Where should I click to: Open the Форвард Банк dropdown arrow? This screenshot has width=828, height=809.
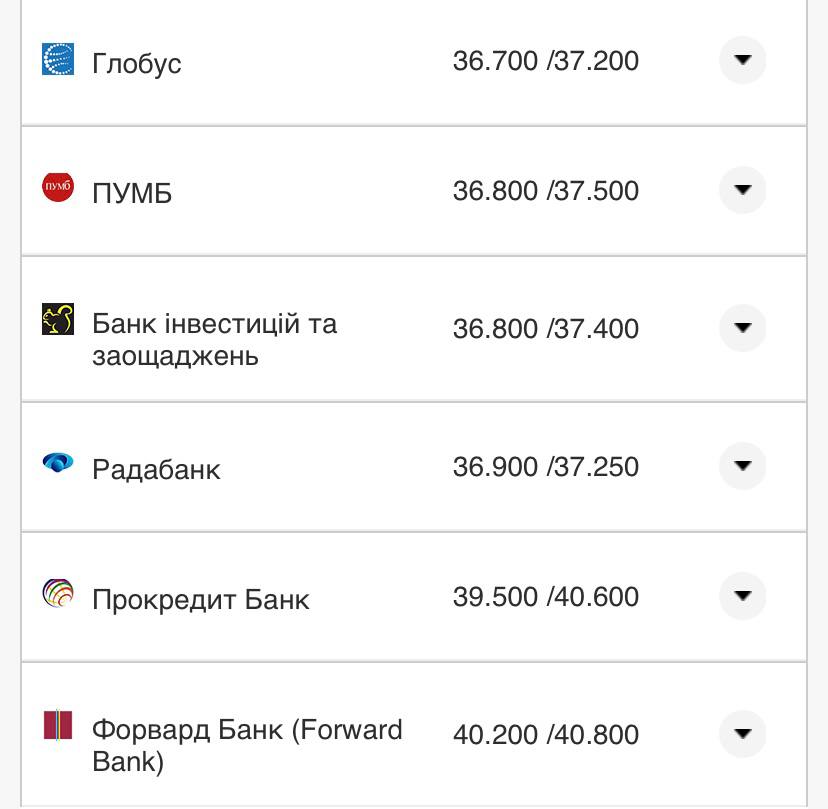742,731
